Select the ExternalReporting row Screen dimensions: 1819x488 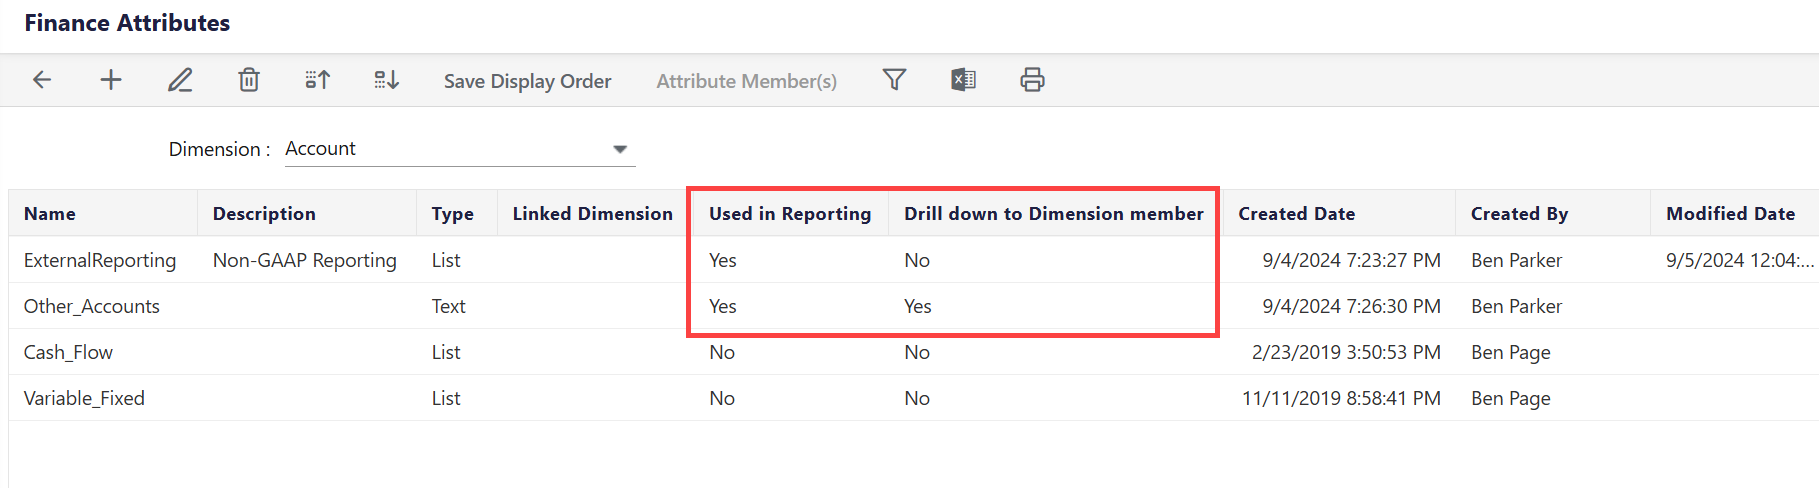click(x=100, y=261)
